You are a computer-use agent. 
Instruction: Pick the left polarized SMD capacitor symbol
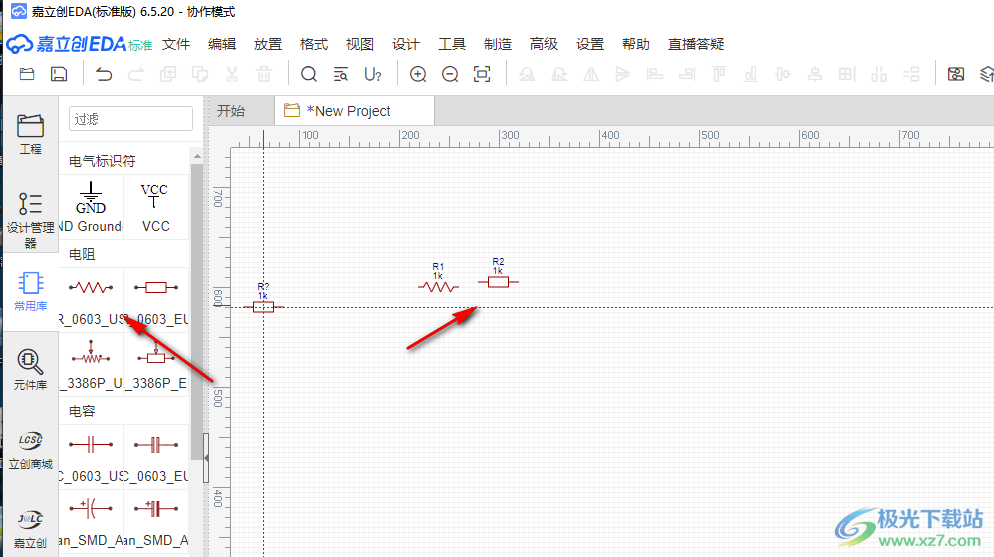coord(91,522)
